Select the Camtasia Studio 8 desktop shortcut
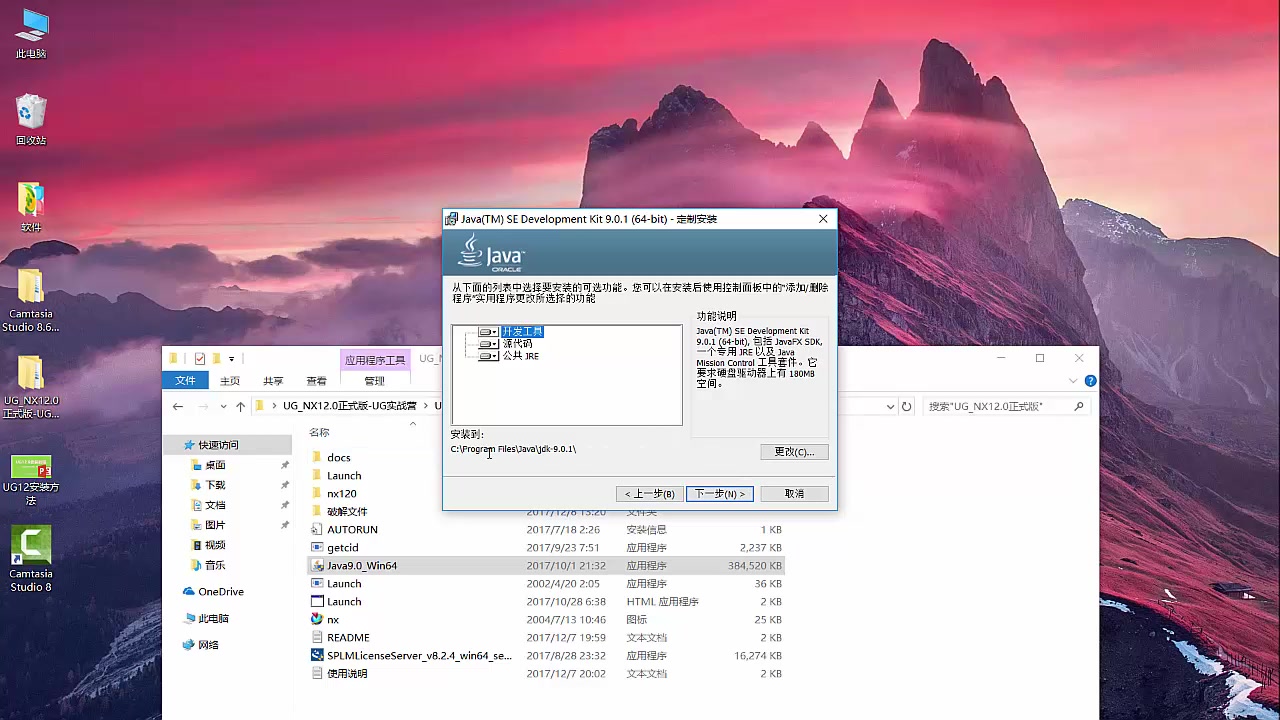 tap(31, 559)
